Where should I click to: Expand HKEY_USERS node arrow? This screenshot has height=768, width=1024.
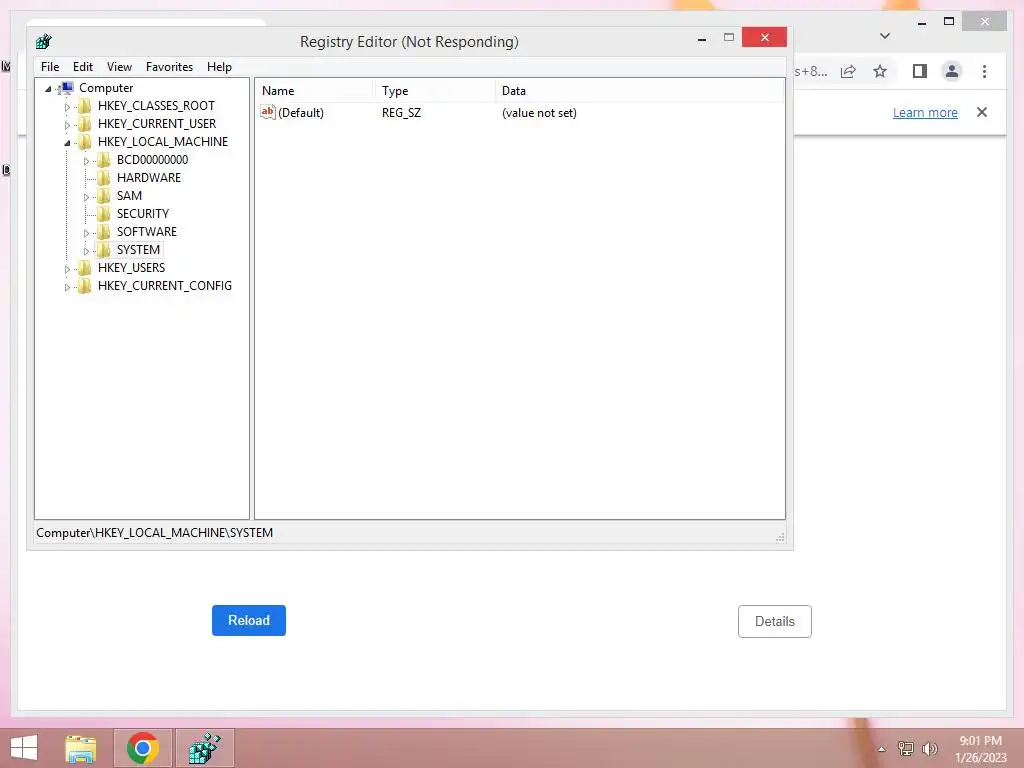tap(67, 268)
